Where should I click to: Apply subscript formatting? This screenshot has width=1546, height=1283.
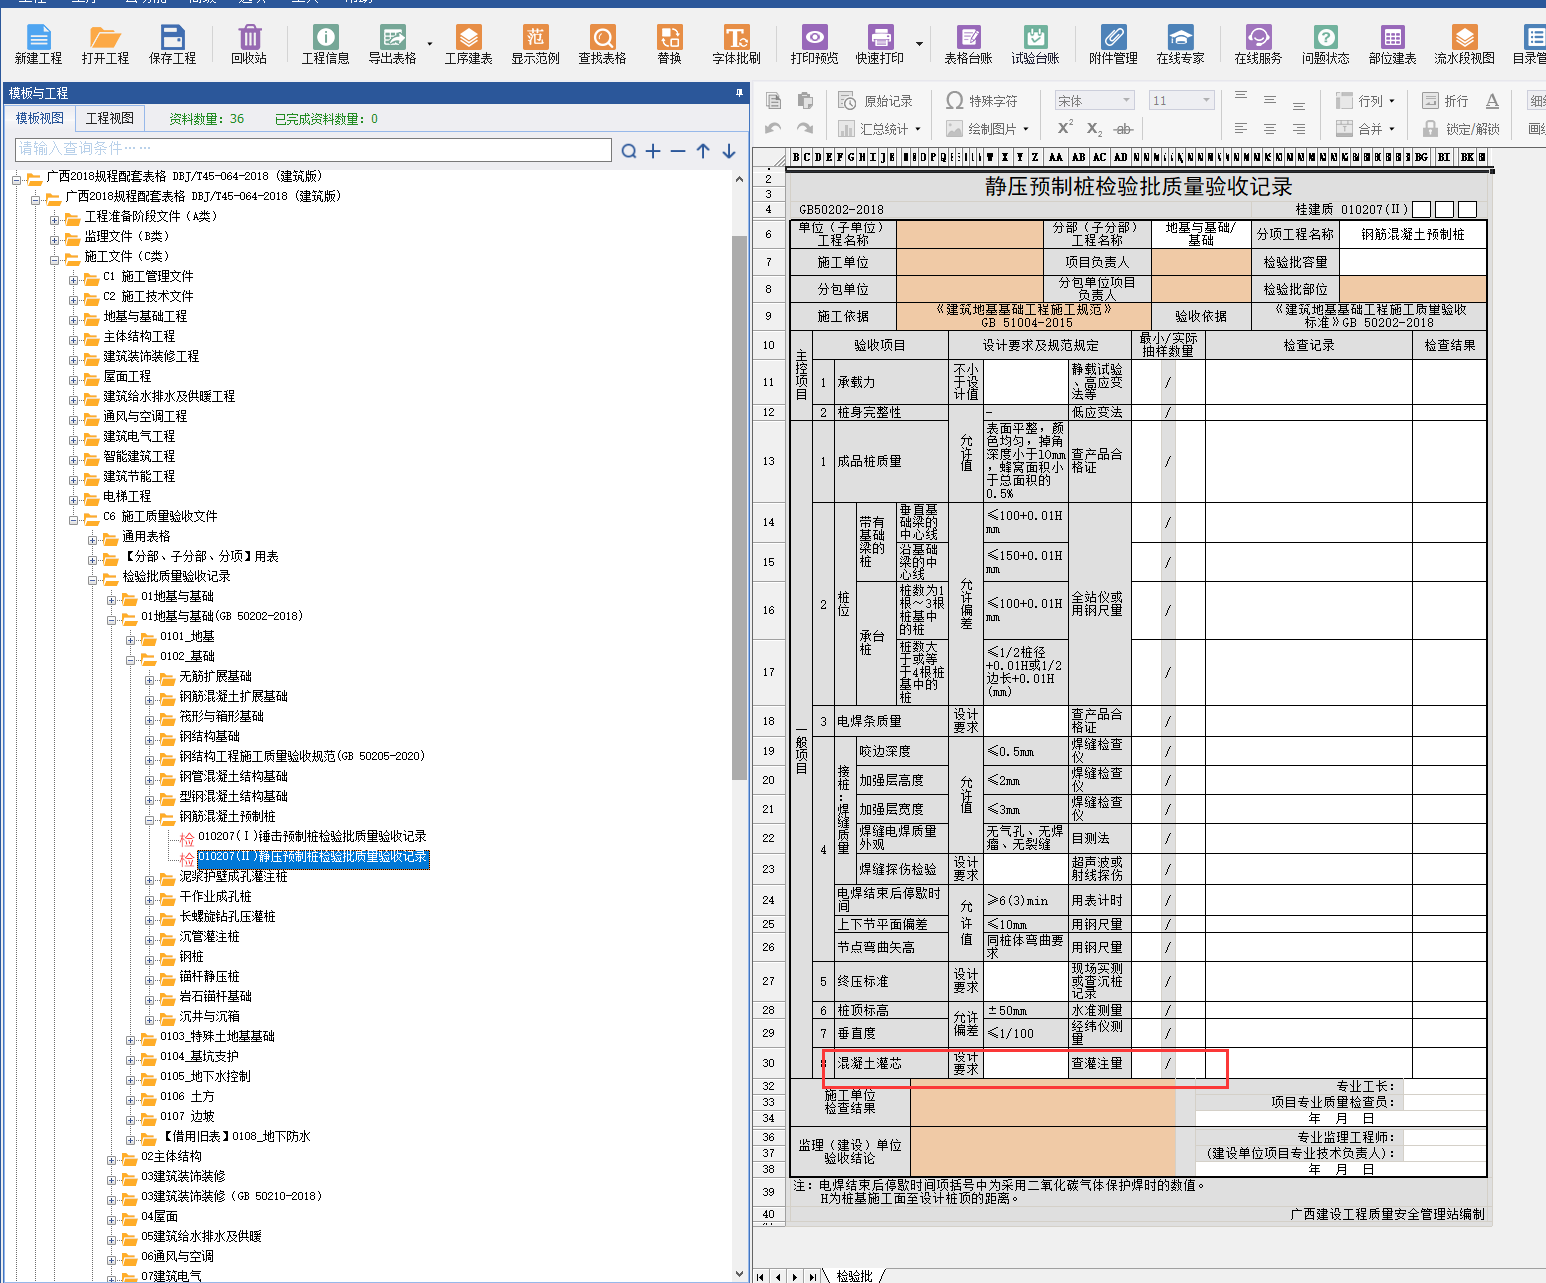1094,128
